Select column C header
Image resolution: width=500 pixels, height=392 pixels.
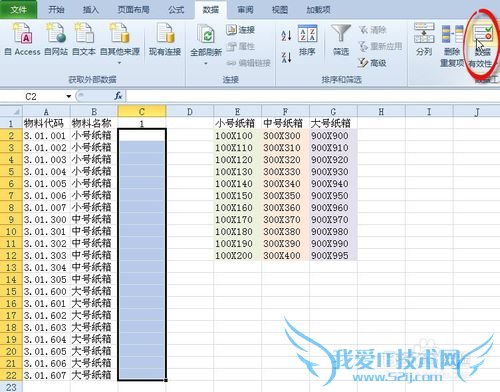(142, 111)
